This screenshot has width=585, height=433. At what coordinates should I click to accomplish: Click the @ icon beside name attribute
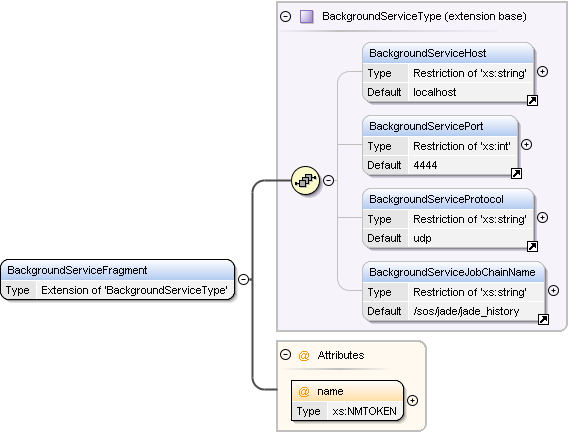[x=304, y=392]
